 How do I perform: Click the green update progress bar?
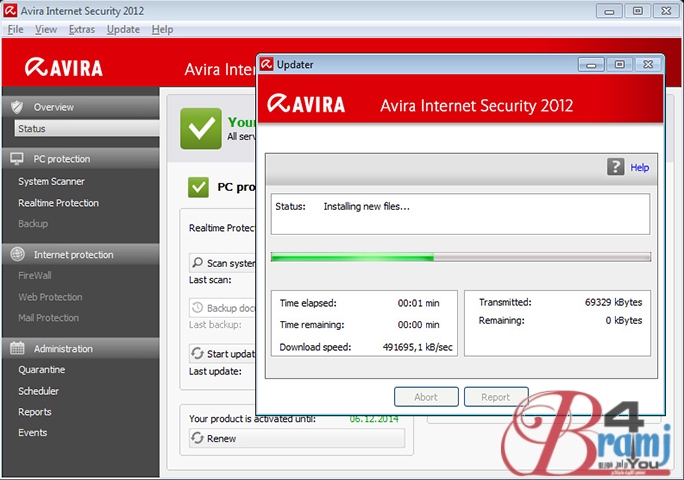point(461,257)
